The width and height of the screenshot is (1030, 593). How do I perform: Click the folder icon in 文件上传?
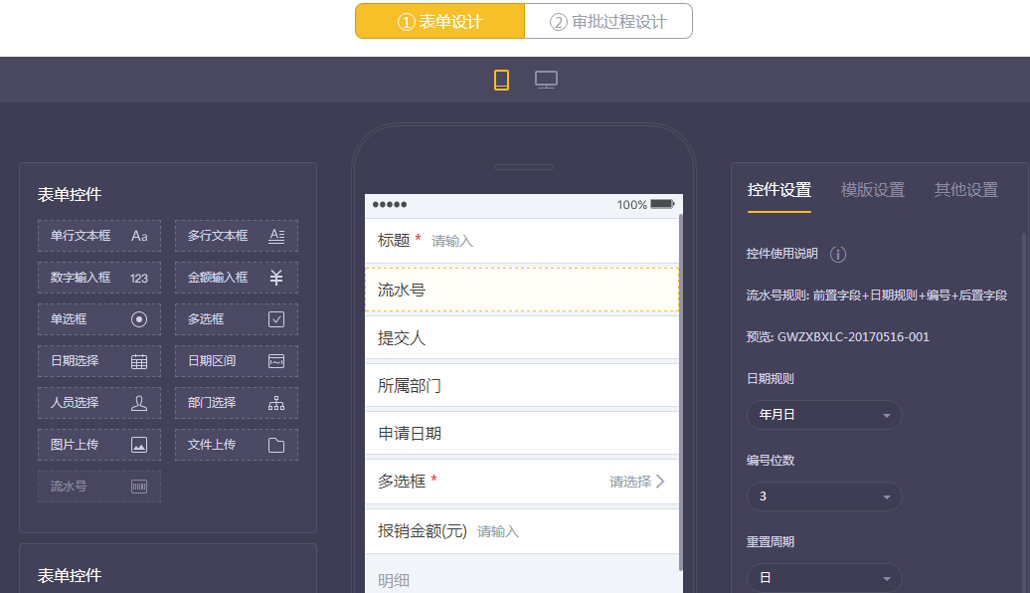pos(277,445)
